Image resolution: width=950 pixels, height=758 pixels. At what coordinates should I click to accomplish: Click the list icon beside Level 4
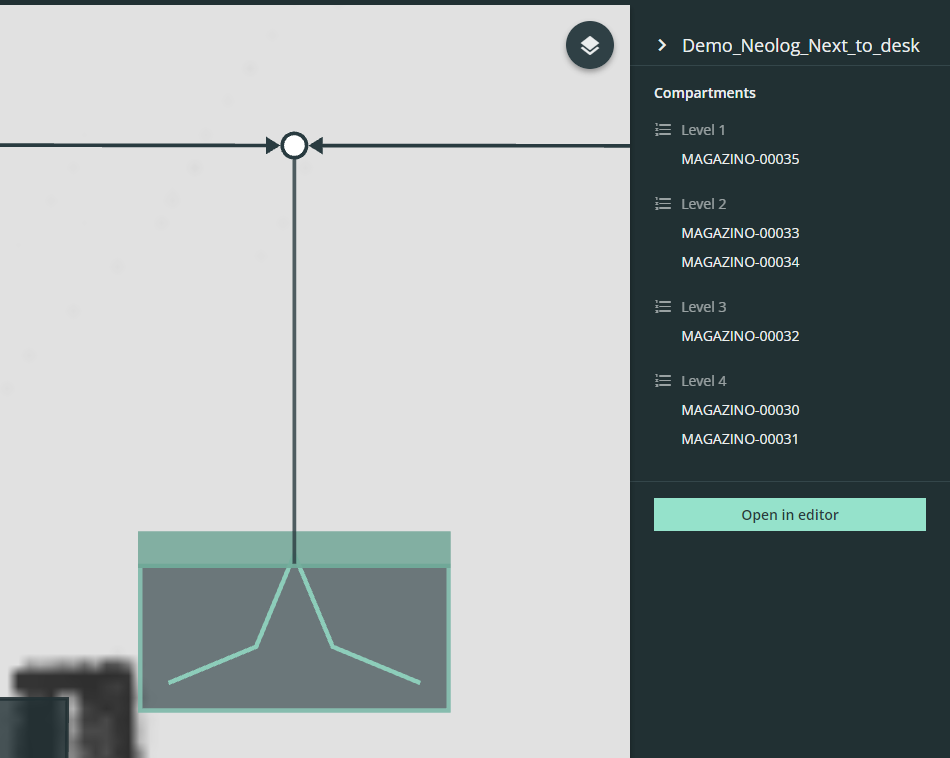pyautogui.click(x=662, y=381)
